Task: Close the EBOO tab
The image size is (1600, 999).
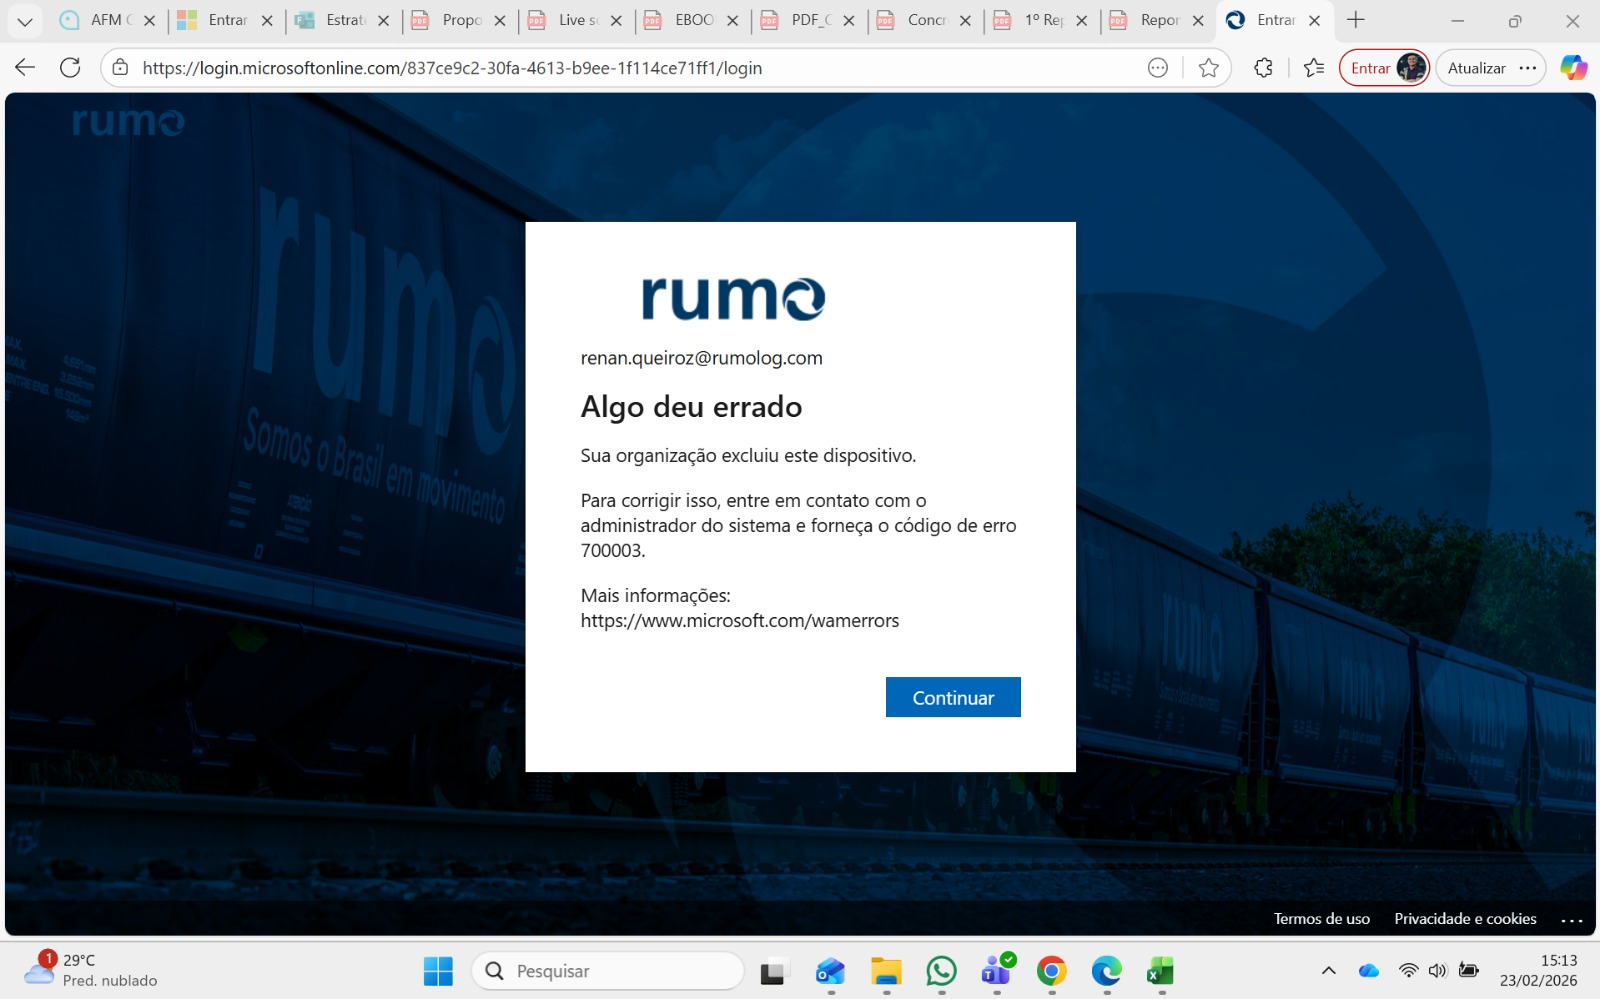Action: pyautogui.click(x=733, y=20)
